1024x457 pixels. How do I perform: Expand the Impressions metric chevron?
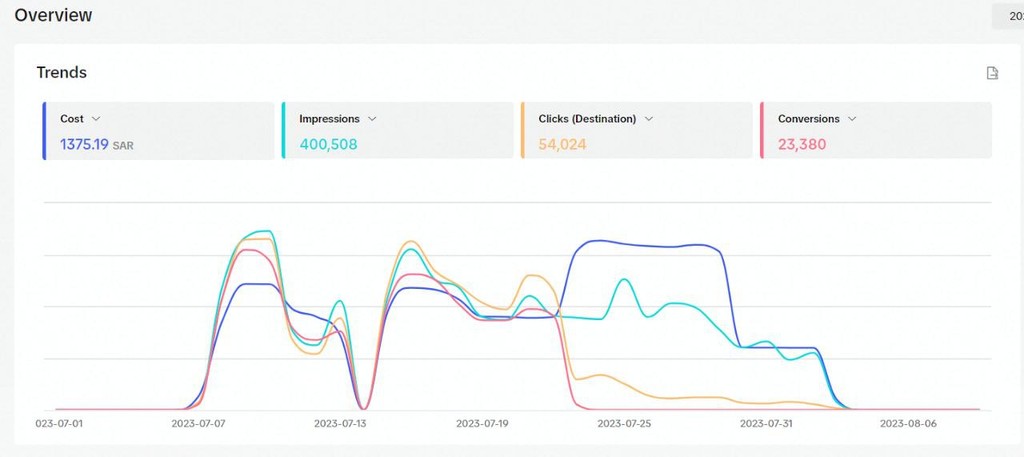(372, 119)
